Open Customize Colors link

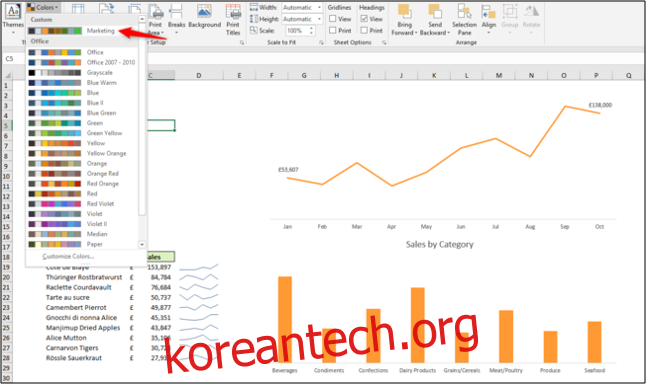68,256
